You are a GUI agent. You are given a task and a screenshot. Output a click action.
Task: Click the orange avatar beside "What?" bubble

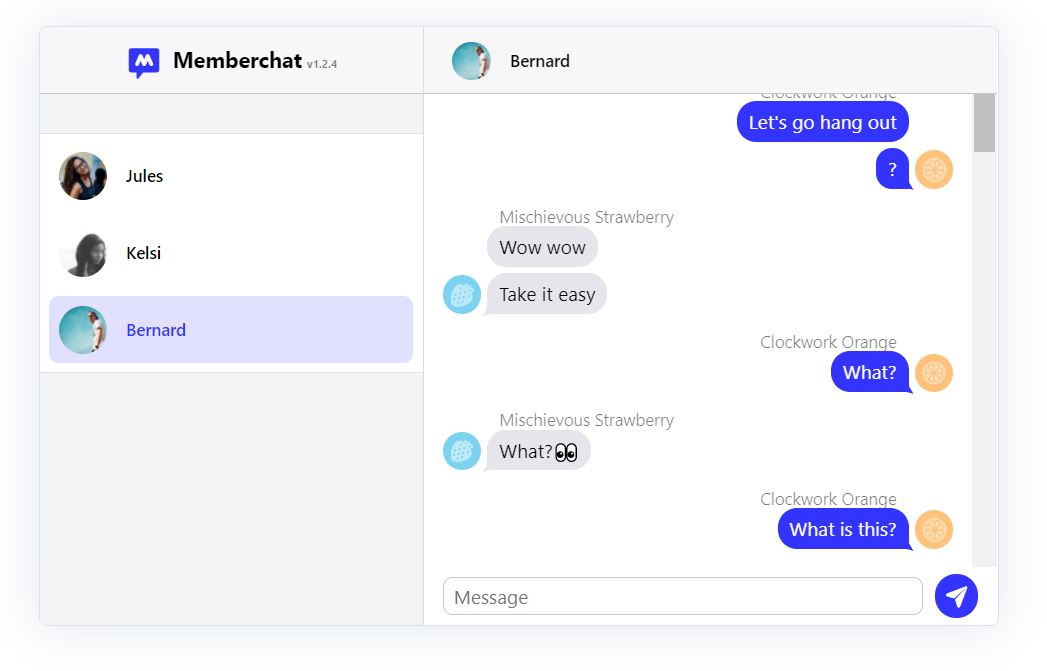coord(934,373)
